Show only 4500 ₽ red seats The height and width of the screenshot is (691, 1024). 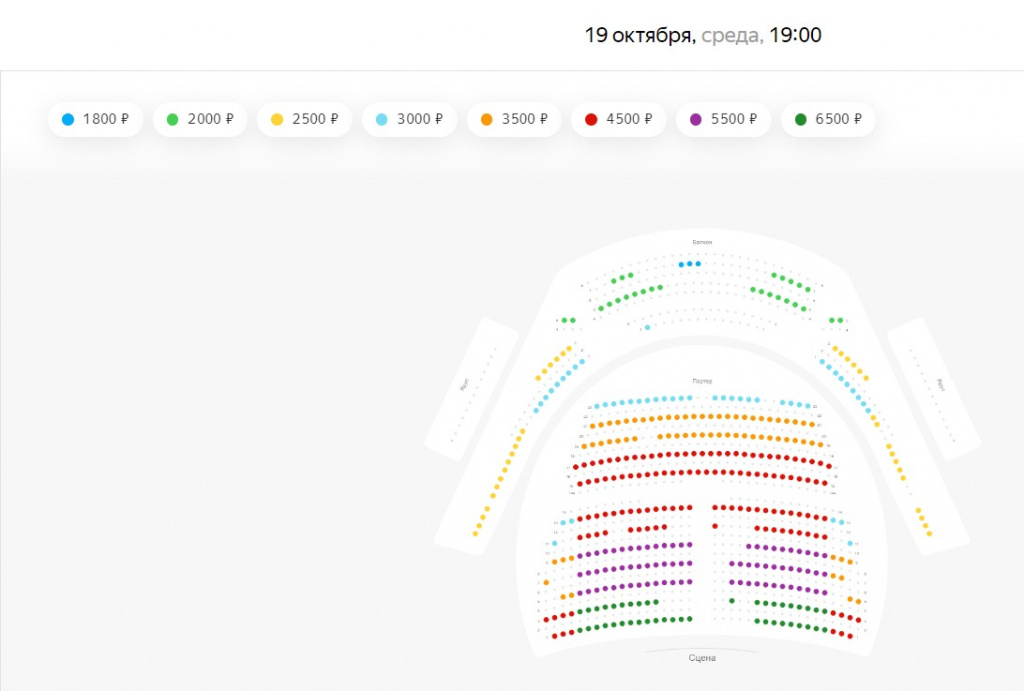click(619, 120)
